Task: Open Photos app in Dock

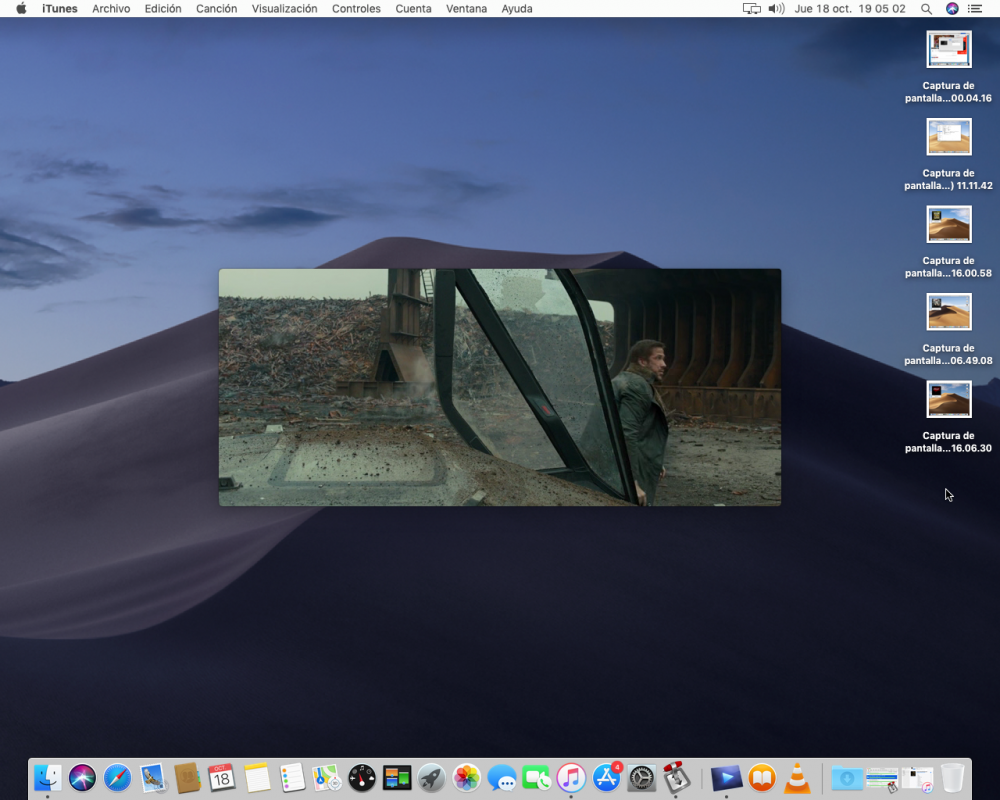Action: 467,778
